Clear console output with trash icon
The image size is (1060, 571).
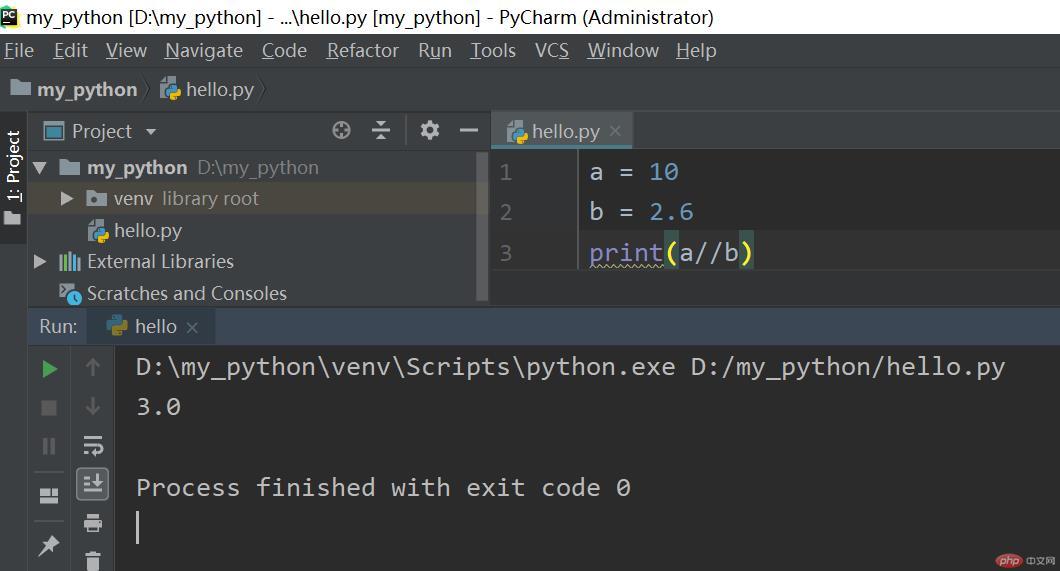(x=93, y=559)
